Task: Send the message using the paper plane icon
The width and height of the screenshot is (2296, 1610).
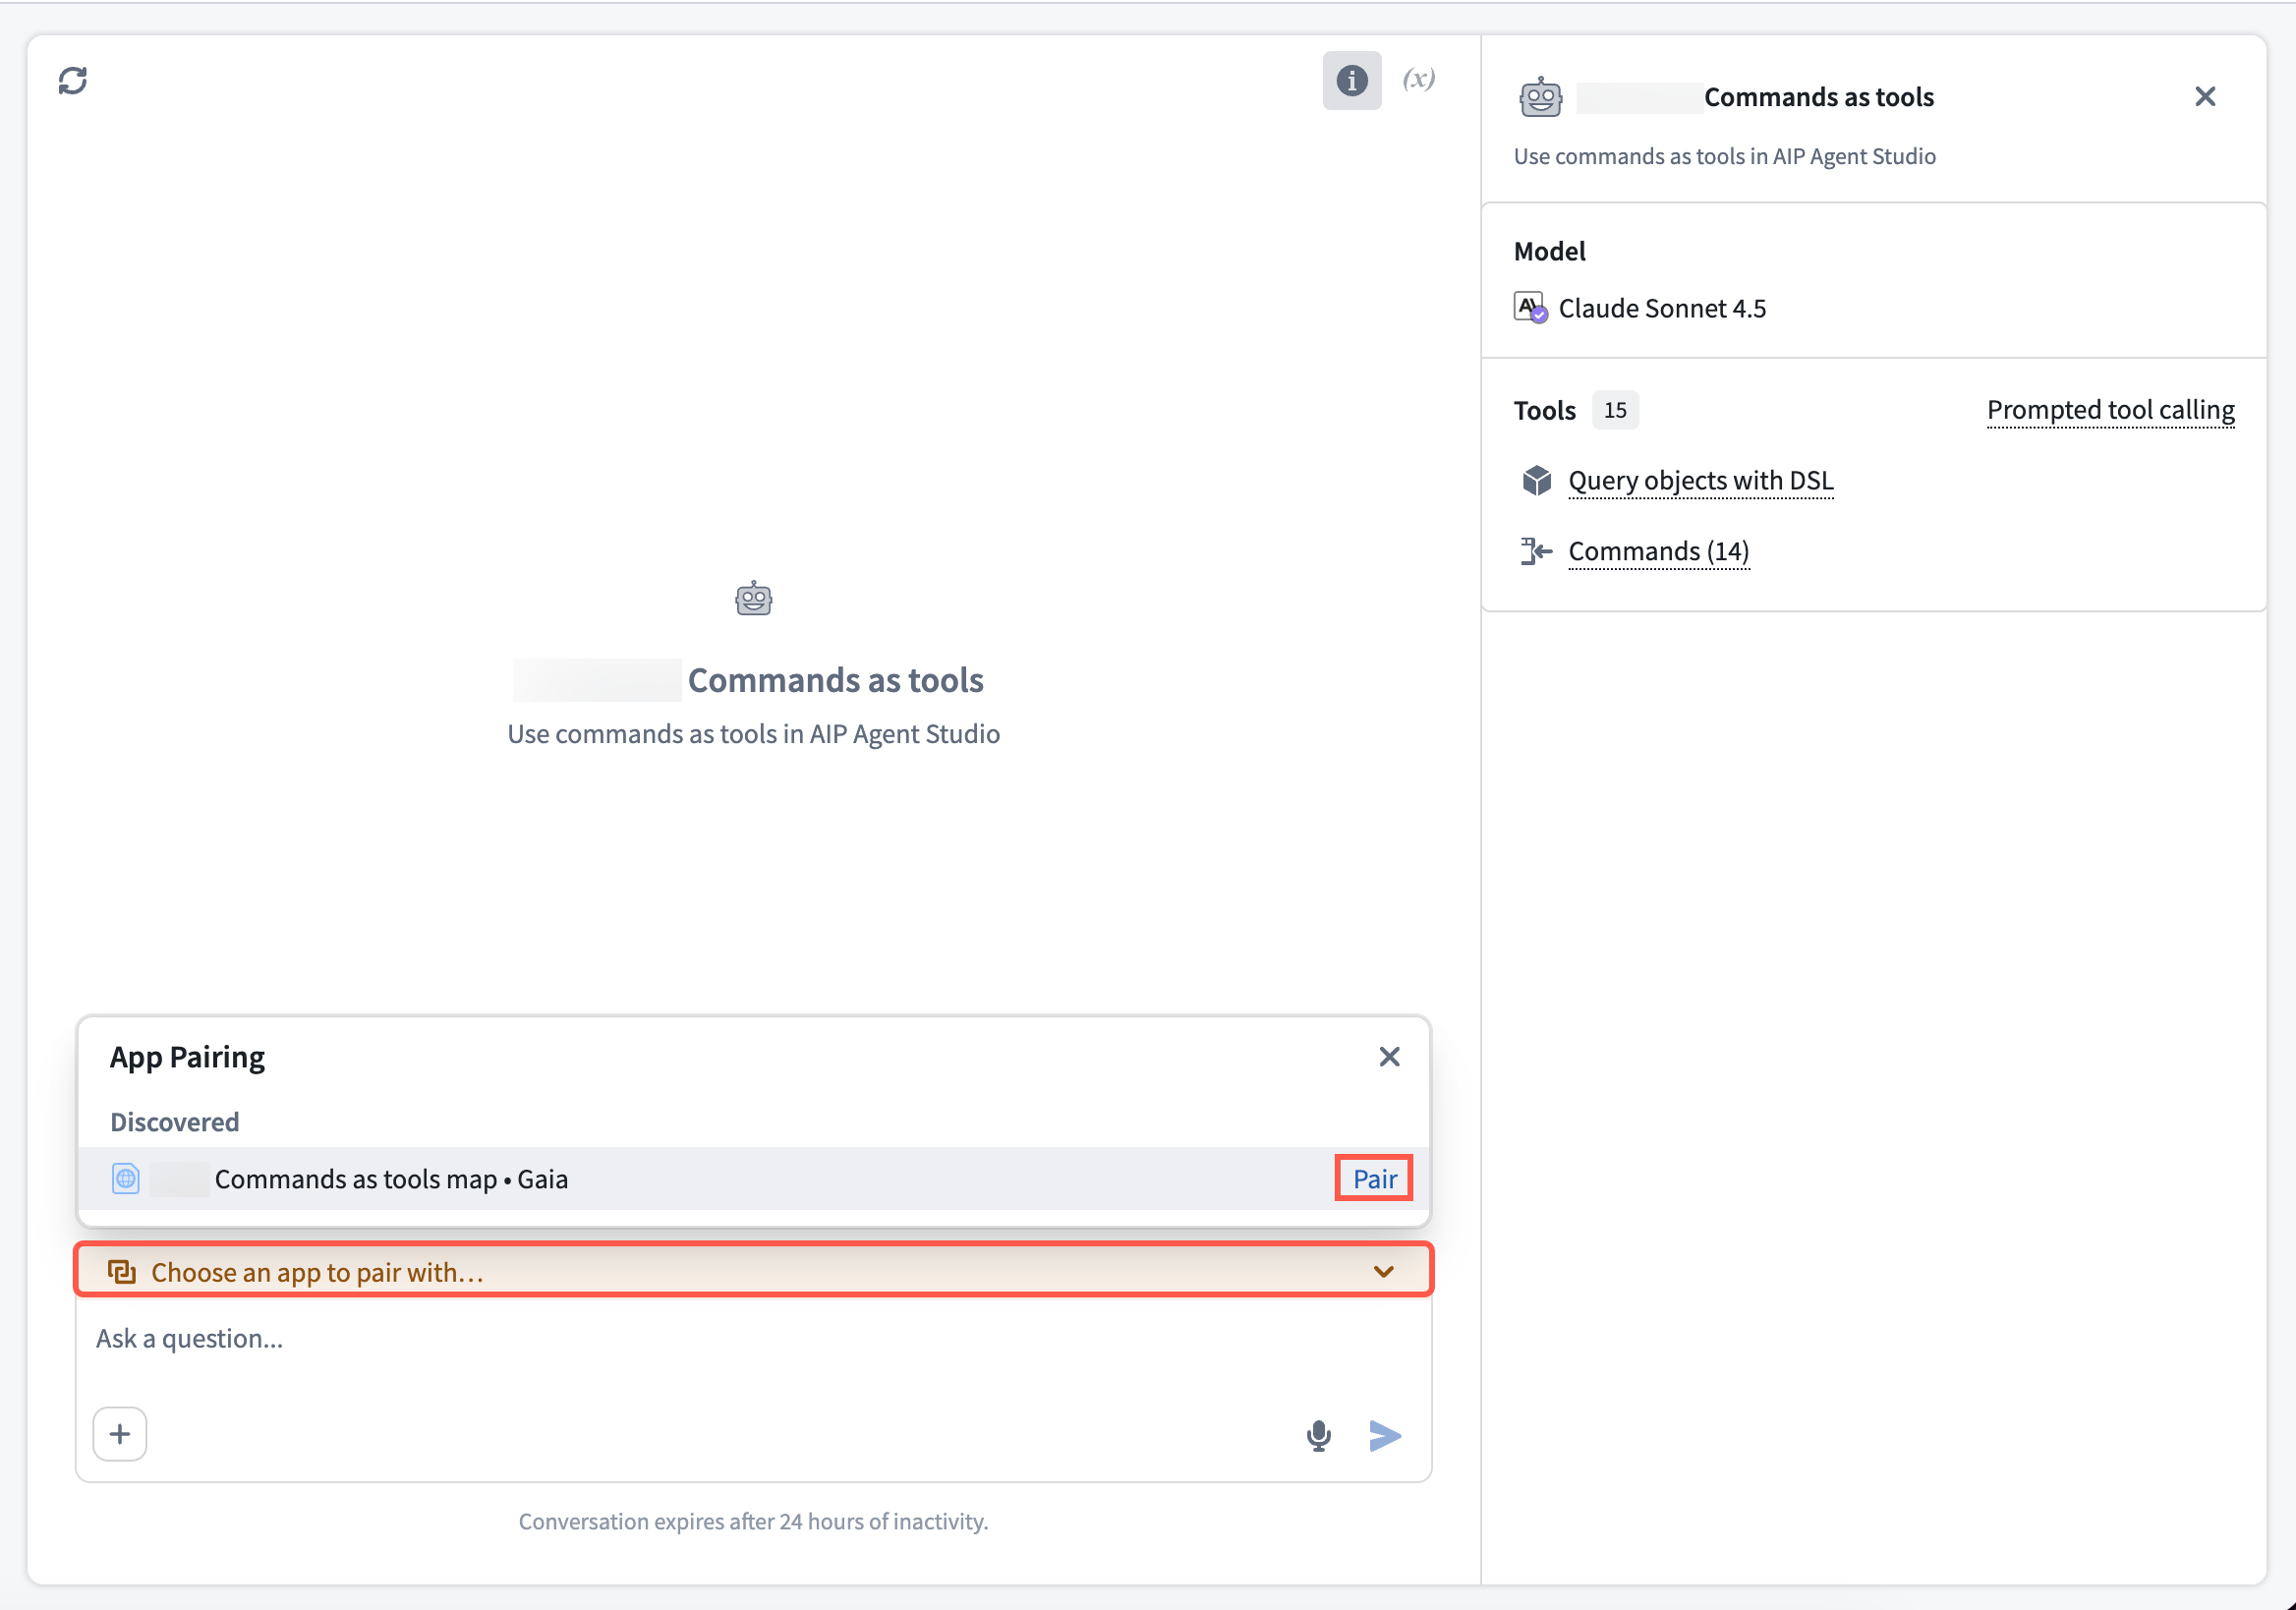Action: point(1386,1436)
